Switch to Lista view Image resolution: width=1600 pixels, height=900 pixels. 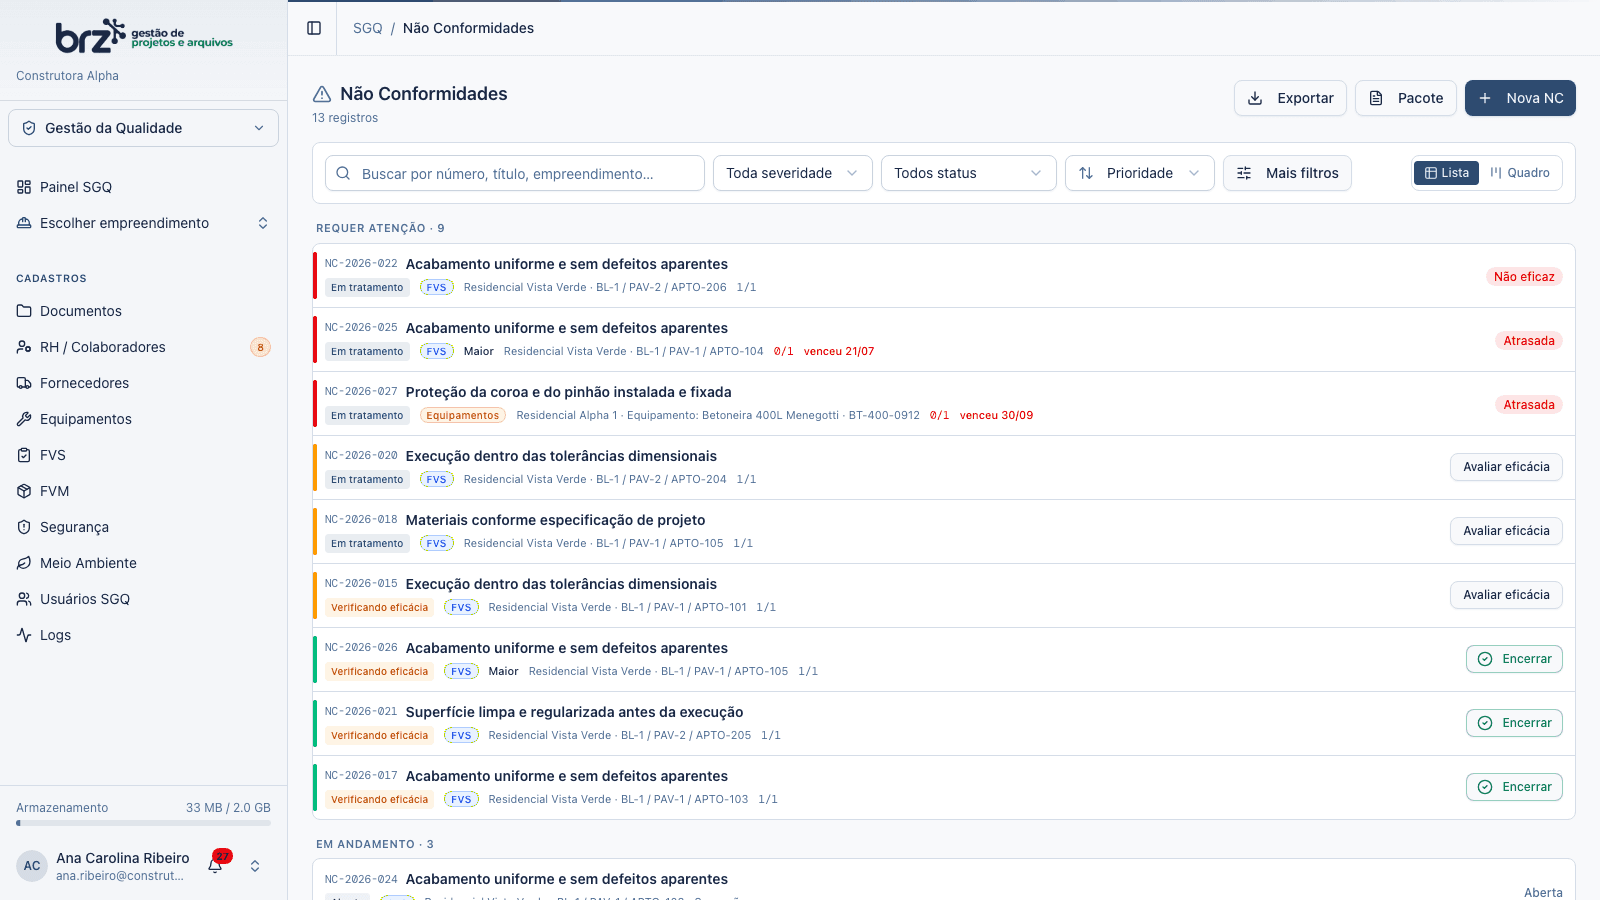click(x=1446, y=173)
